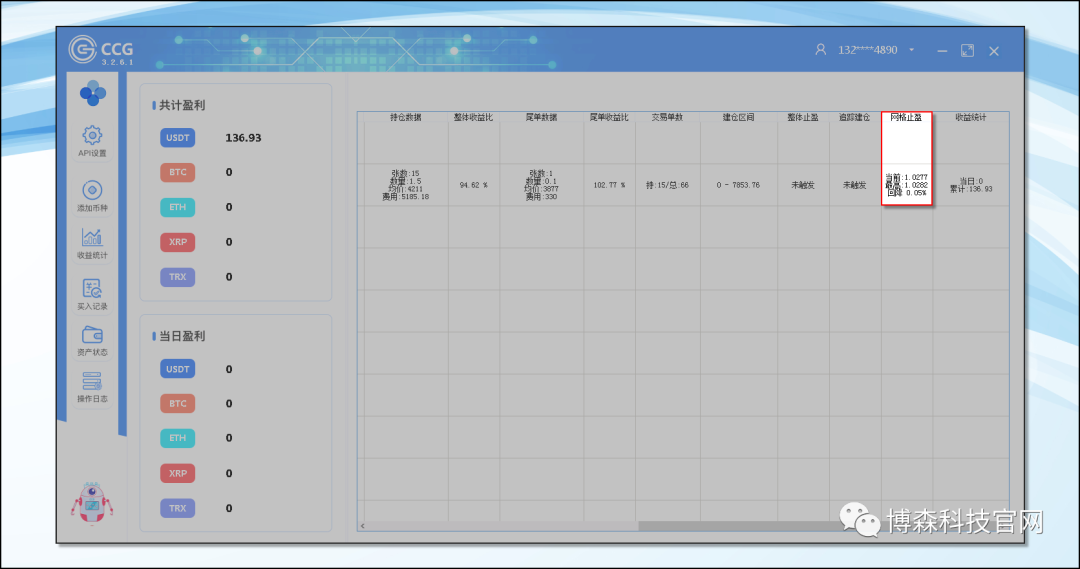Image resolution: width=1080 pixels, height=569 pixels.
Task: Select ETH badge under 当日盈利
Action: click(x=178, y=438)
